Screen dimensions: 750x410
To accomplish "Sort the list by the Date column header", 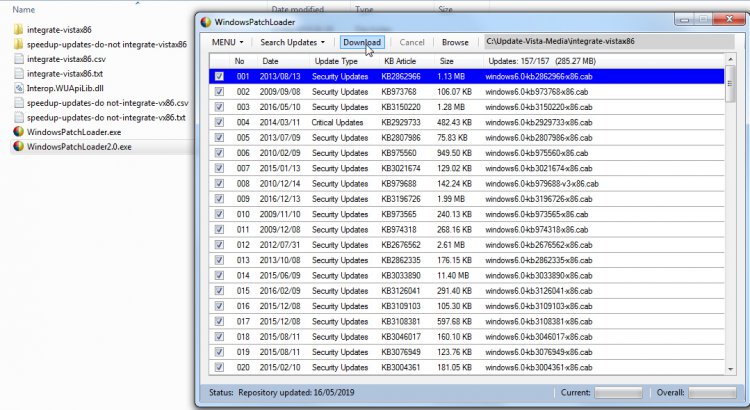I will [283, 61].
